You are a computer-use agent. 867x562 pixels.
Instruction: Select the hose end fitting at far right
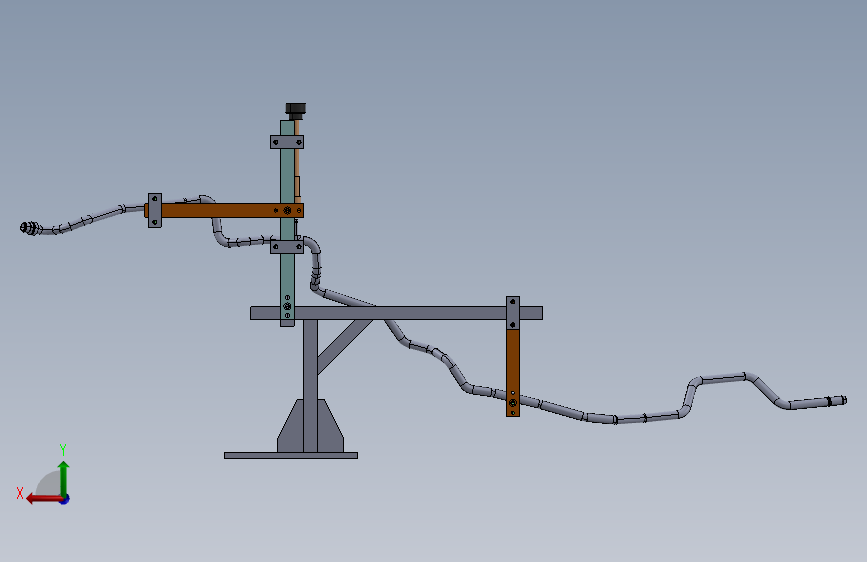[837, 400]
